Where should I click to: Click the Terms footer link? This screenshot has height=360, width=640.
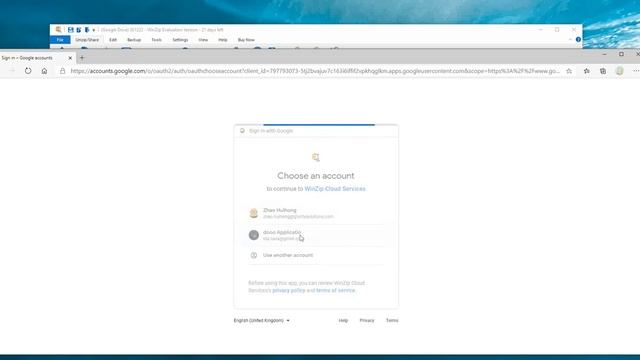[392, 320]
